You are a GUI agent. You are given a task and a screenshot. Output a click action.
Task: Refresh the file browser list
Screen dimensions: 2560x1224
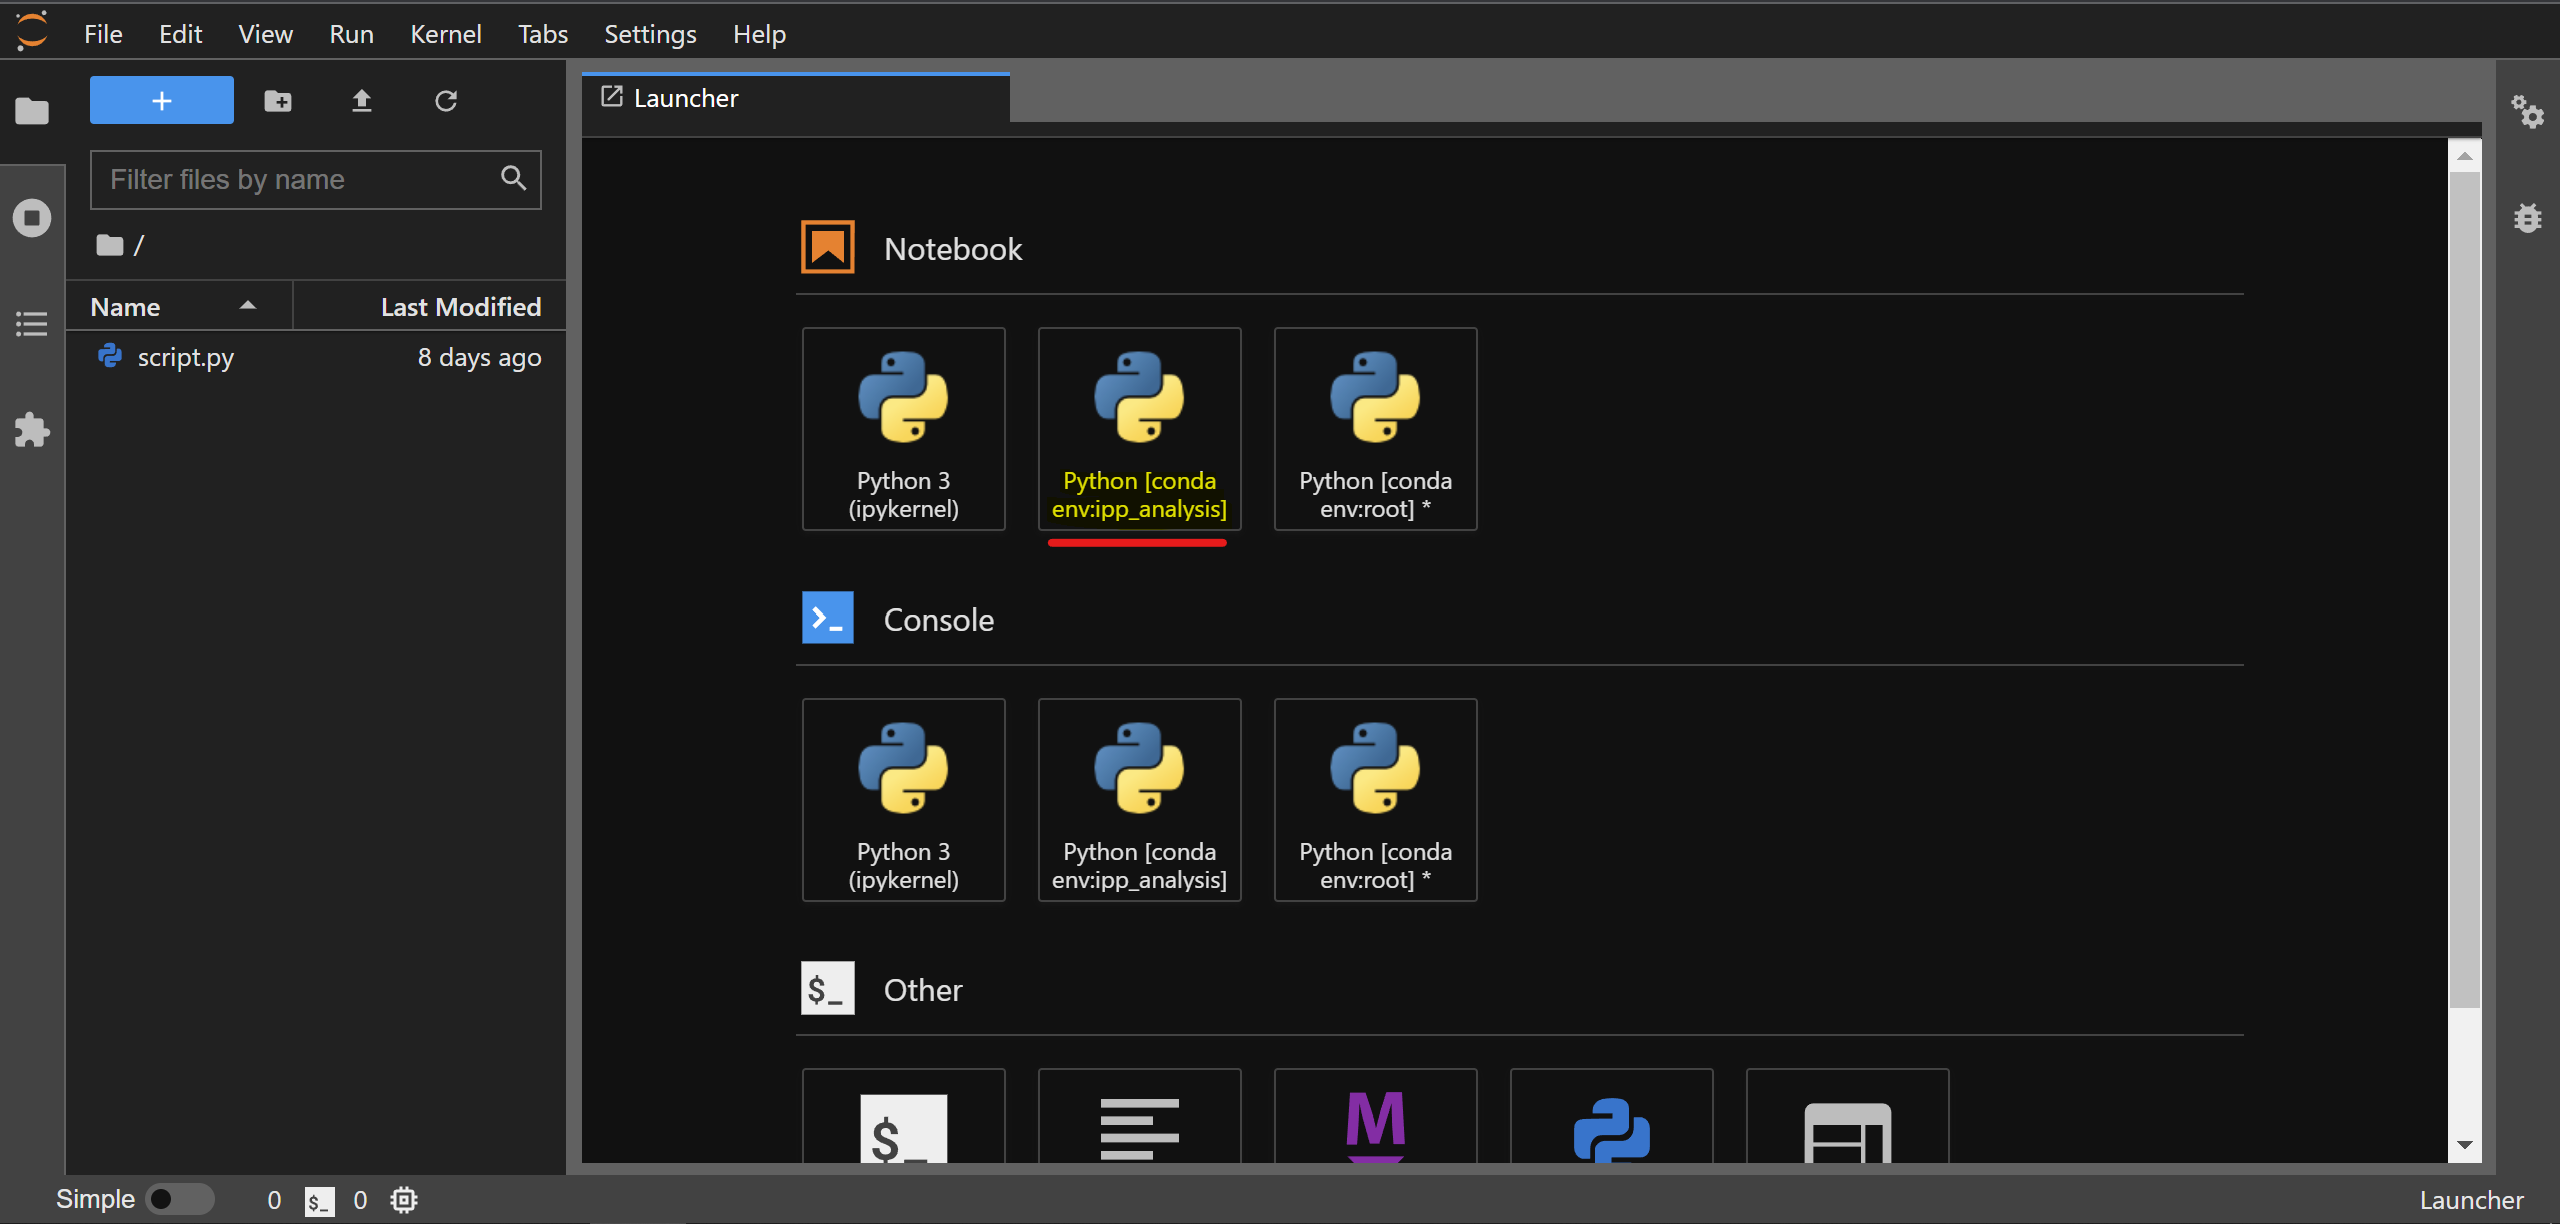pyautogui.click(x=446, y=100)
